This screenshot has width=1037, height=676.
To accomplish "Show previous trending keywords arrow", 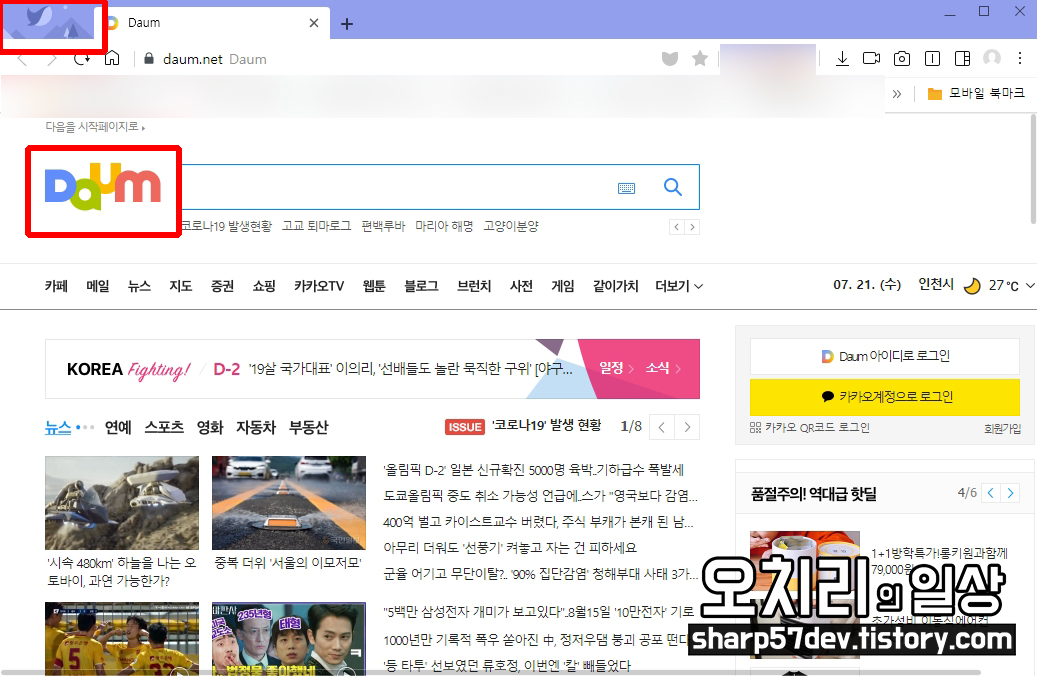I will pos(677,227).
